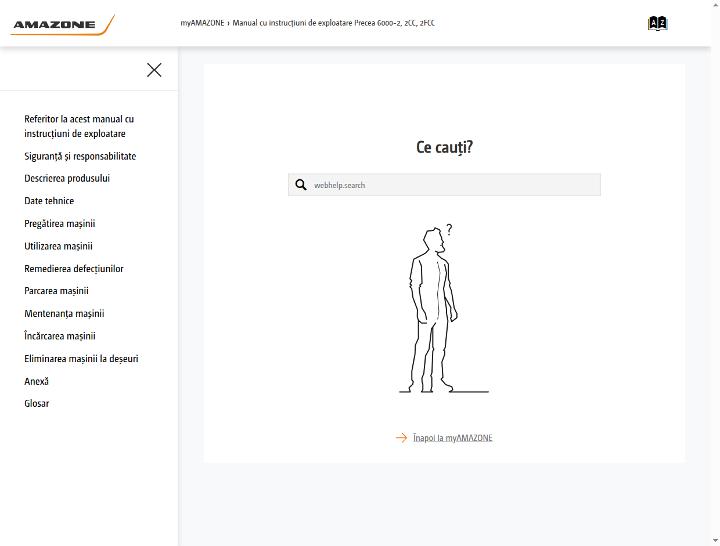Select Mentenanța mașinii entry
This screenshot has height=546, width=720.
coord(64,314)
